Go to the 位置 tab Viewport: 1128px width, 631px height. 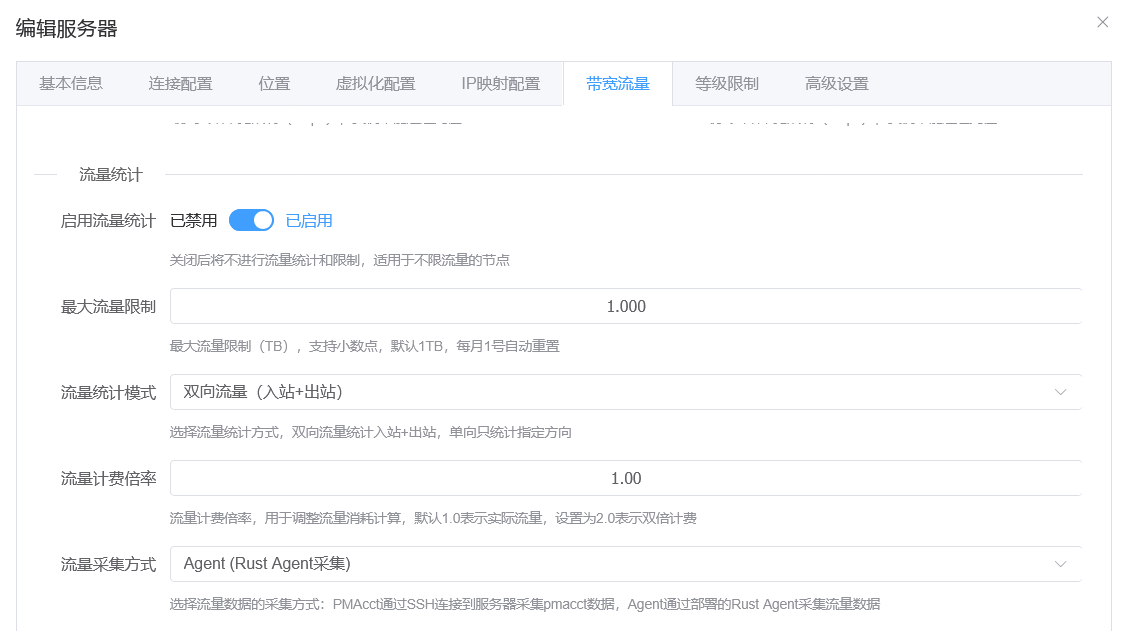click(274, 84)
